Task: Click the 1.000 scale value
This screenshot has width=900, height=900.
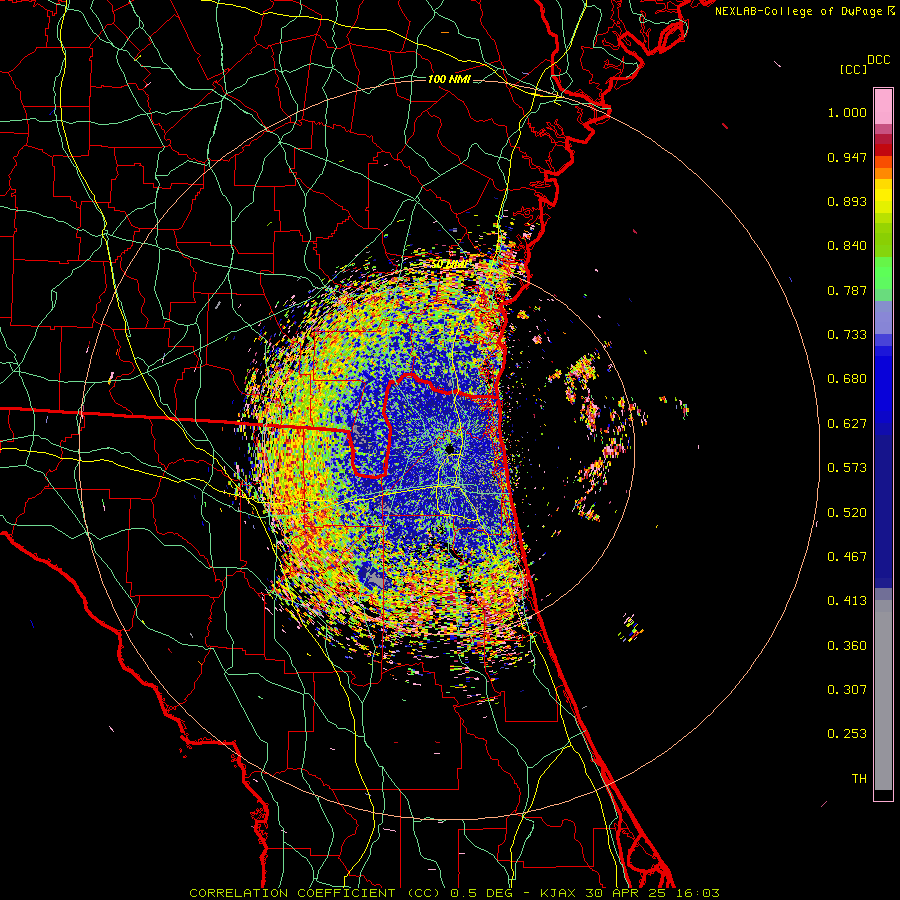Action: tap(847, 112)
